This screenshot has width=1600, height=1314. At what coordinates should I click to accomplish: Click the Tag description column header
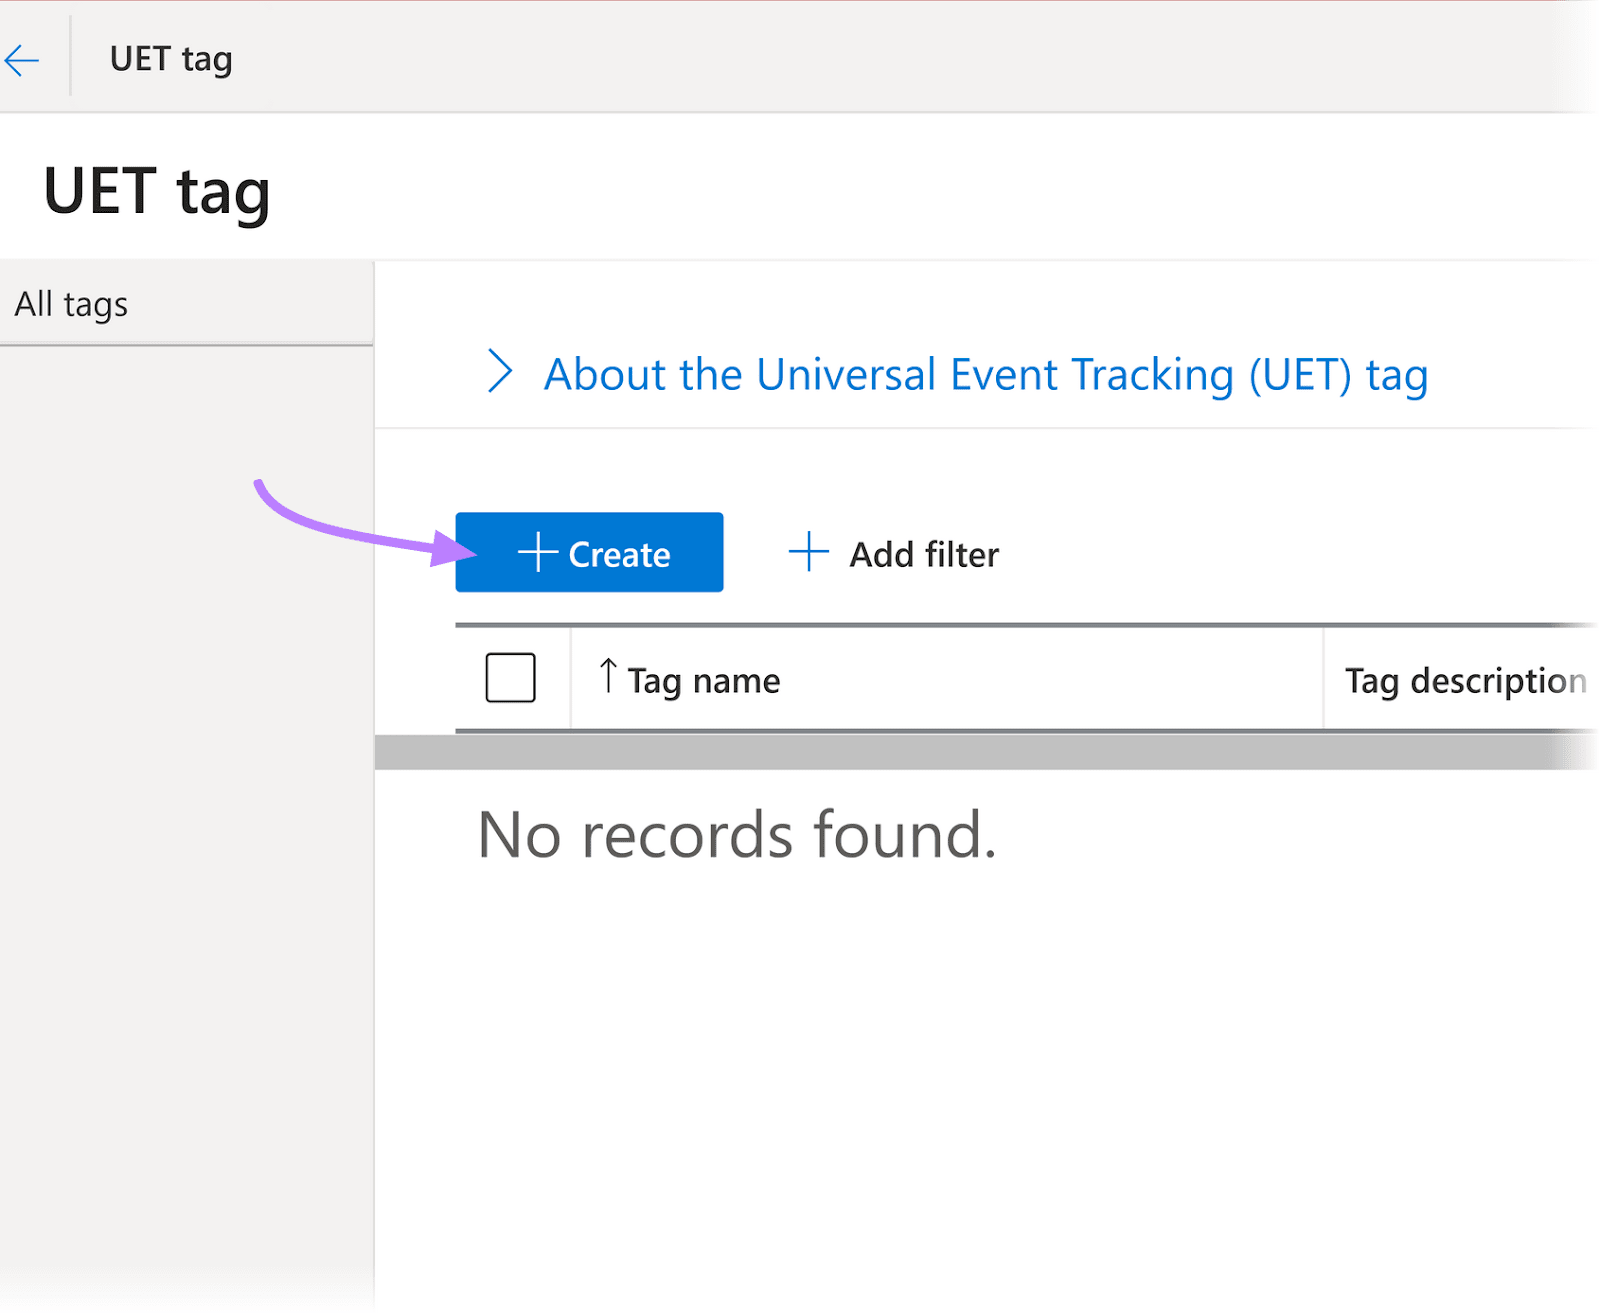[1464, 681]
